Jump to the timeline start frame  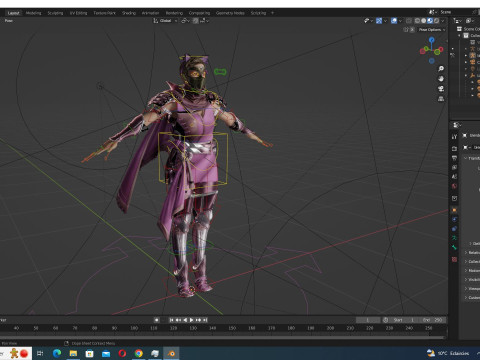[x=171, y=320]
